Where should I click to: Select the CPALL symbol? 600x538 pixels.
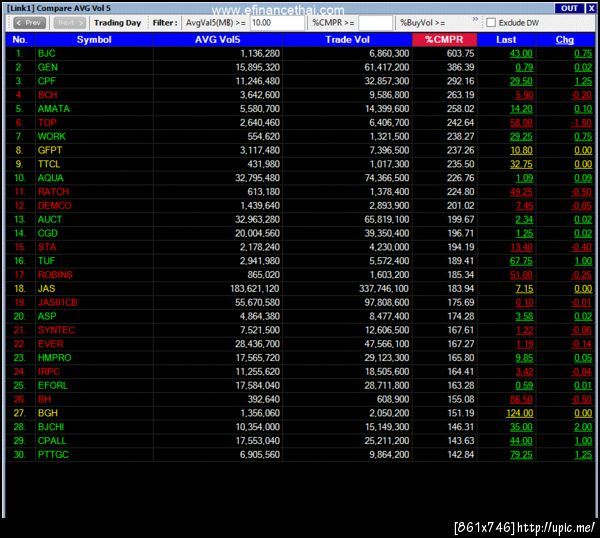click(52, 440)
